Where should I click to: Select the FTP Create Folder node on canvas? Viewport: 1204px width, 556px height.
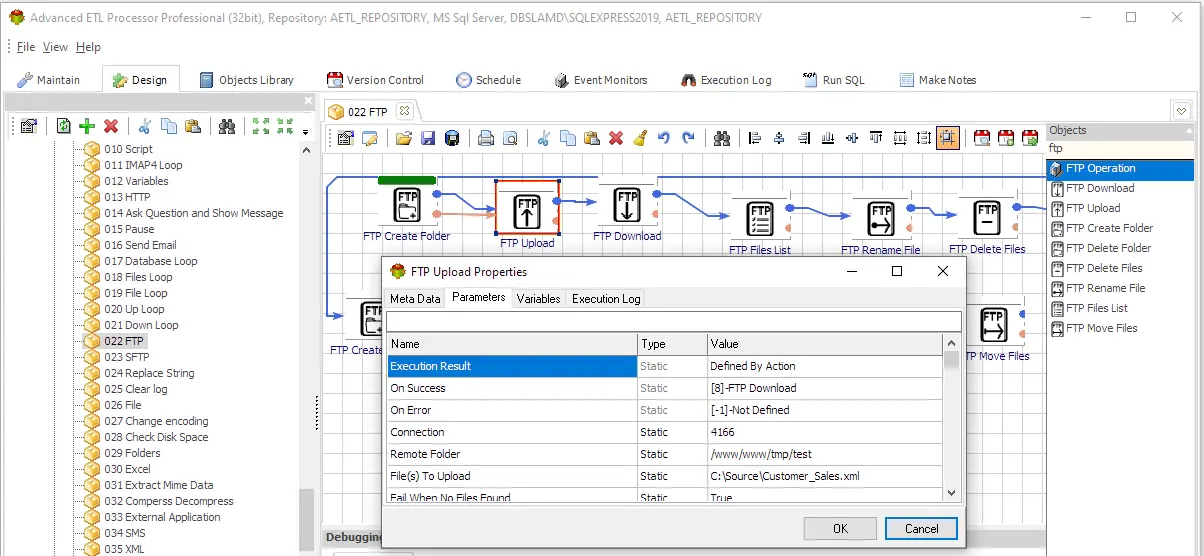click(406, 206)
